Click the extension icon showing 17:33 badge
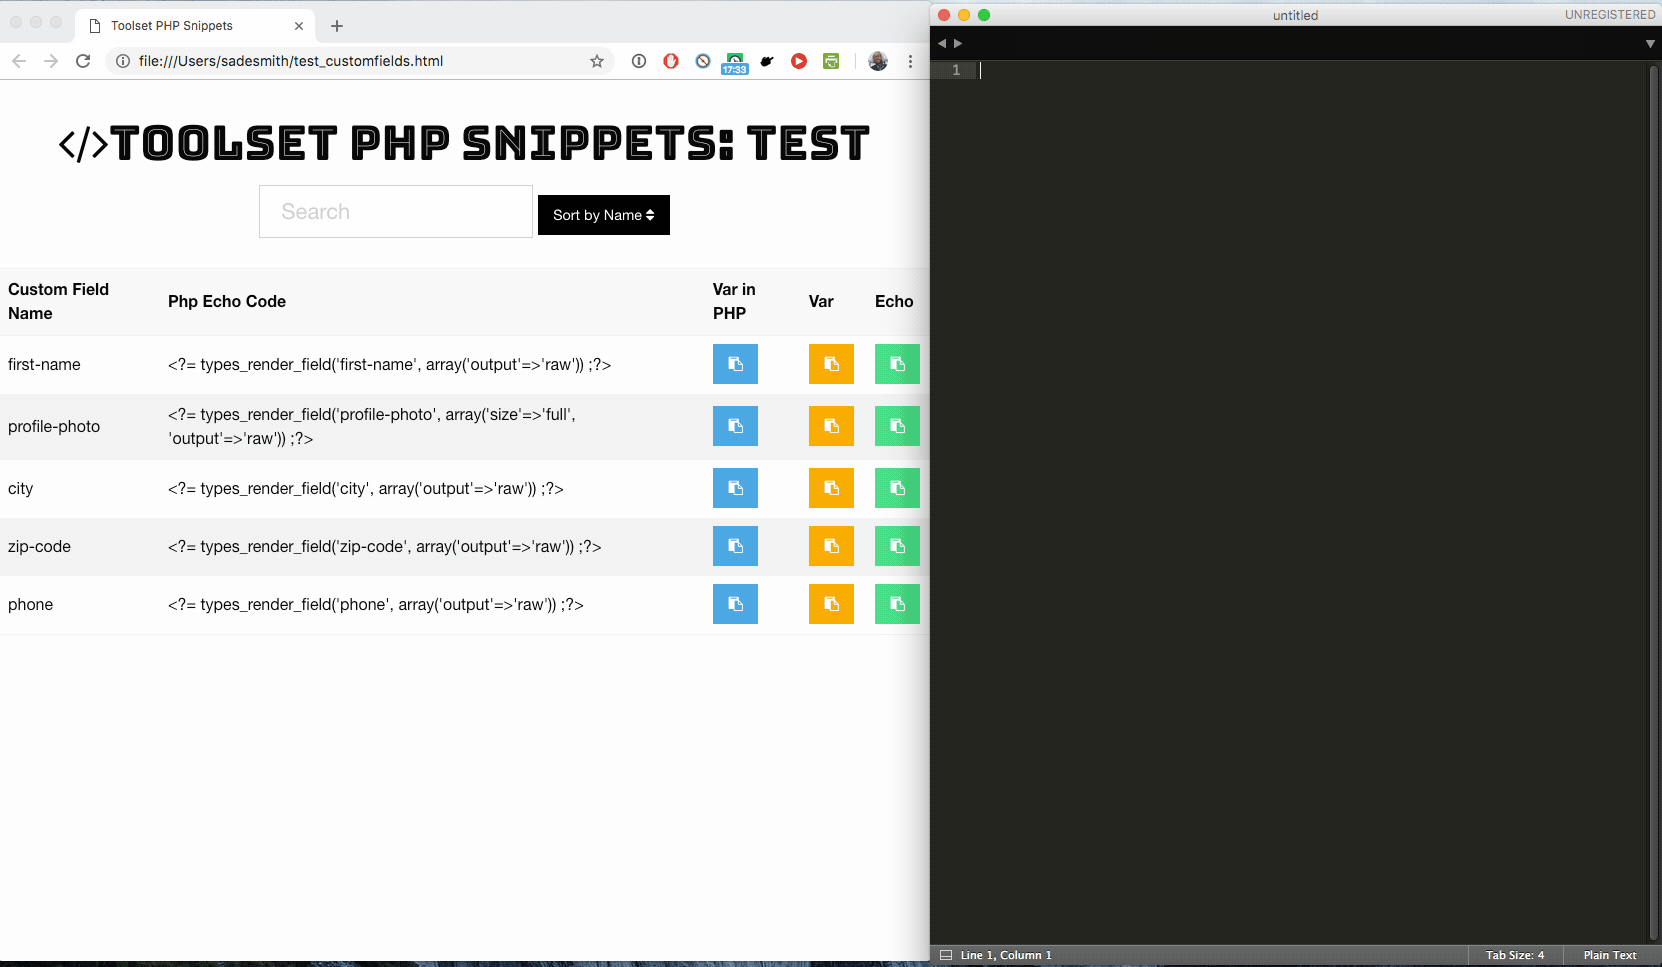The width and height of the screenshot is (1662, 967). (735, 63)
